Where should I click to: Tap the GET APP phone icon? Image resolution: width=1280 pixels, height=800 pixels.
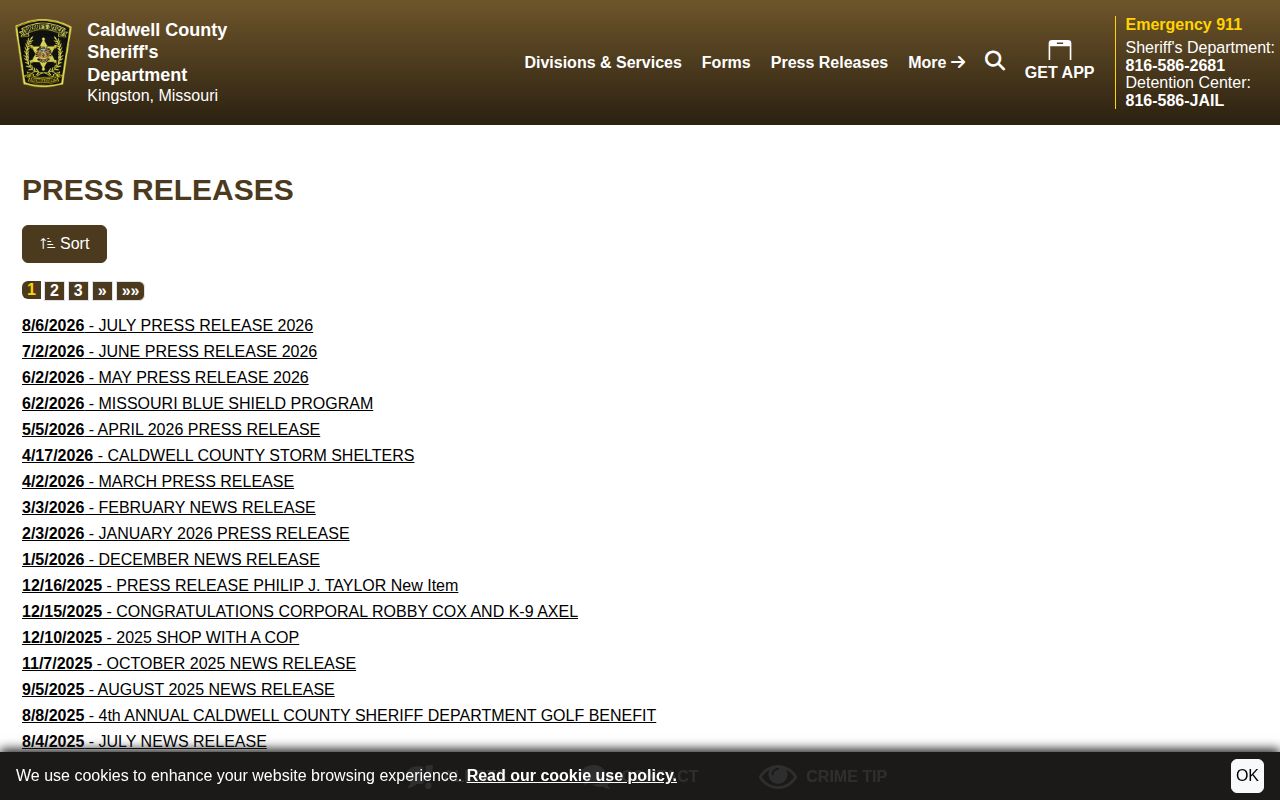[x=1059, y=50]
